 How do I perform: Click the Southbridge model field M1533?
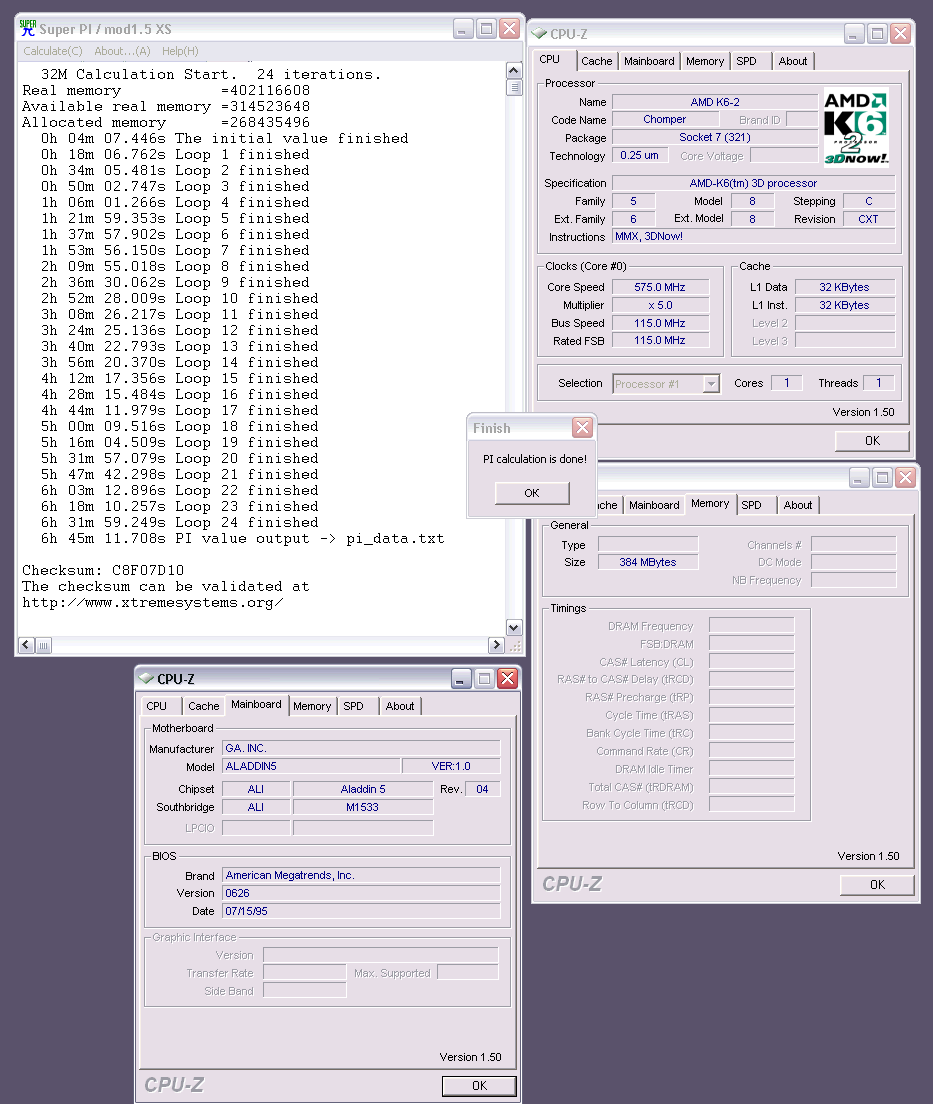(363, 807)
